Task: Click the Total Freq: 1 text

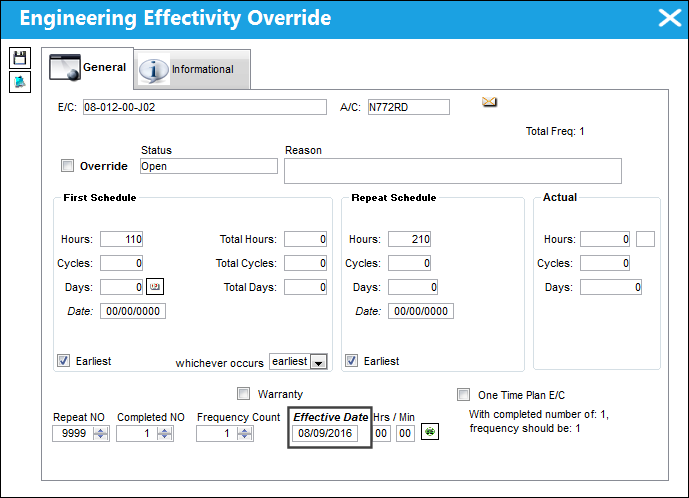Action: [555, 131]
